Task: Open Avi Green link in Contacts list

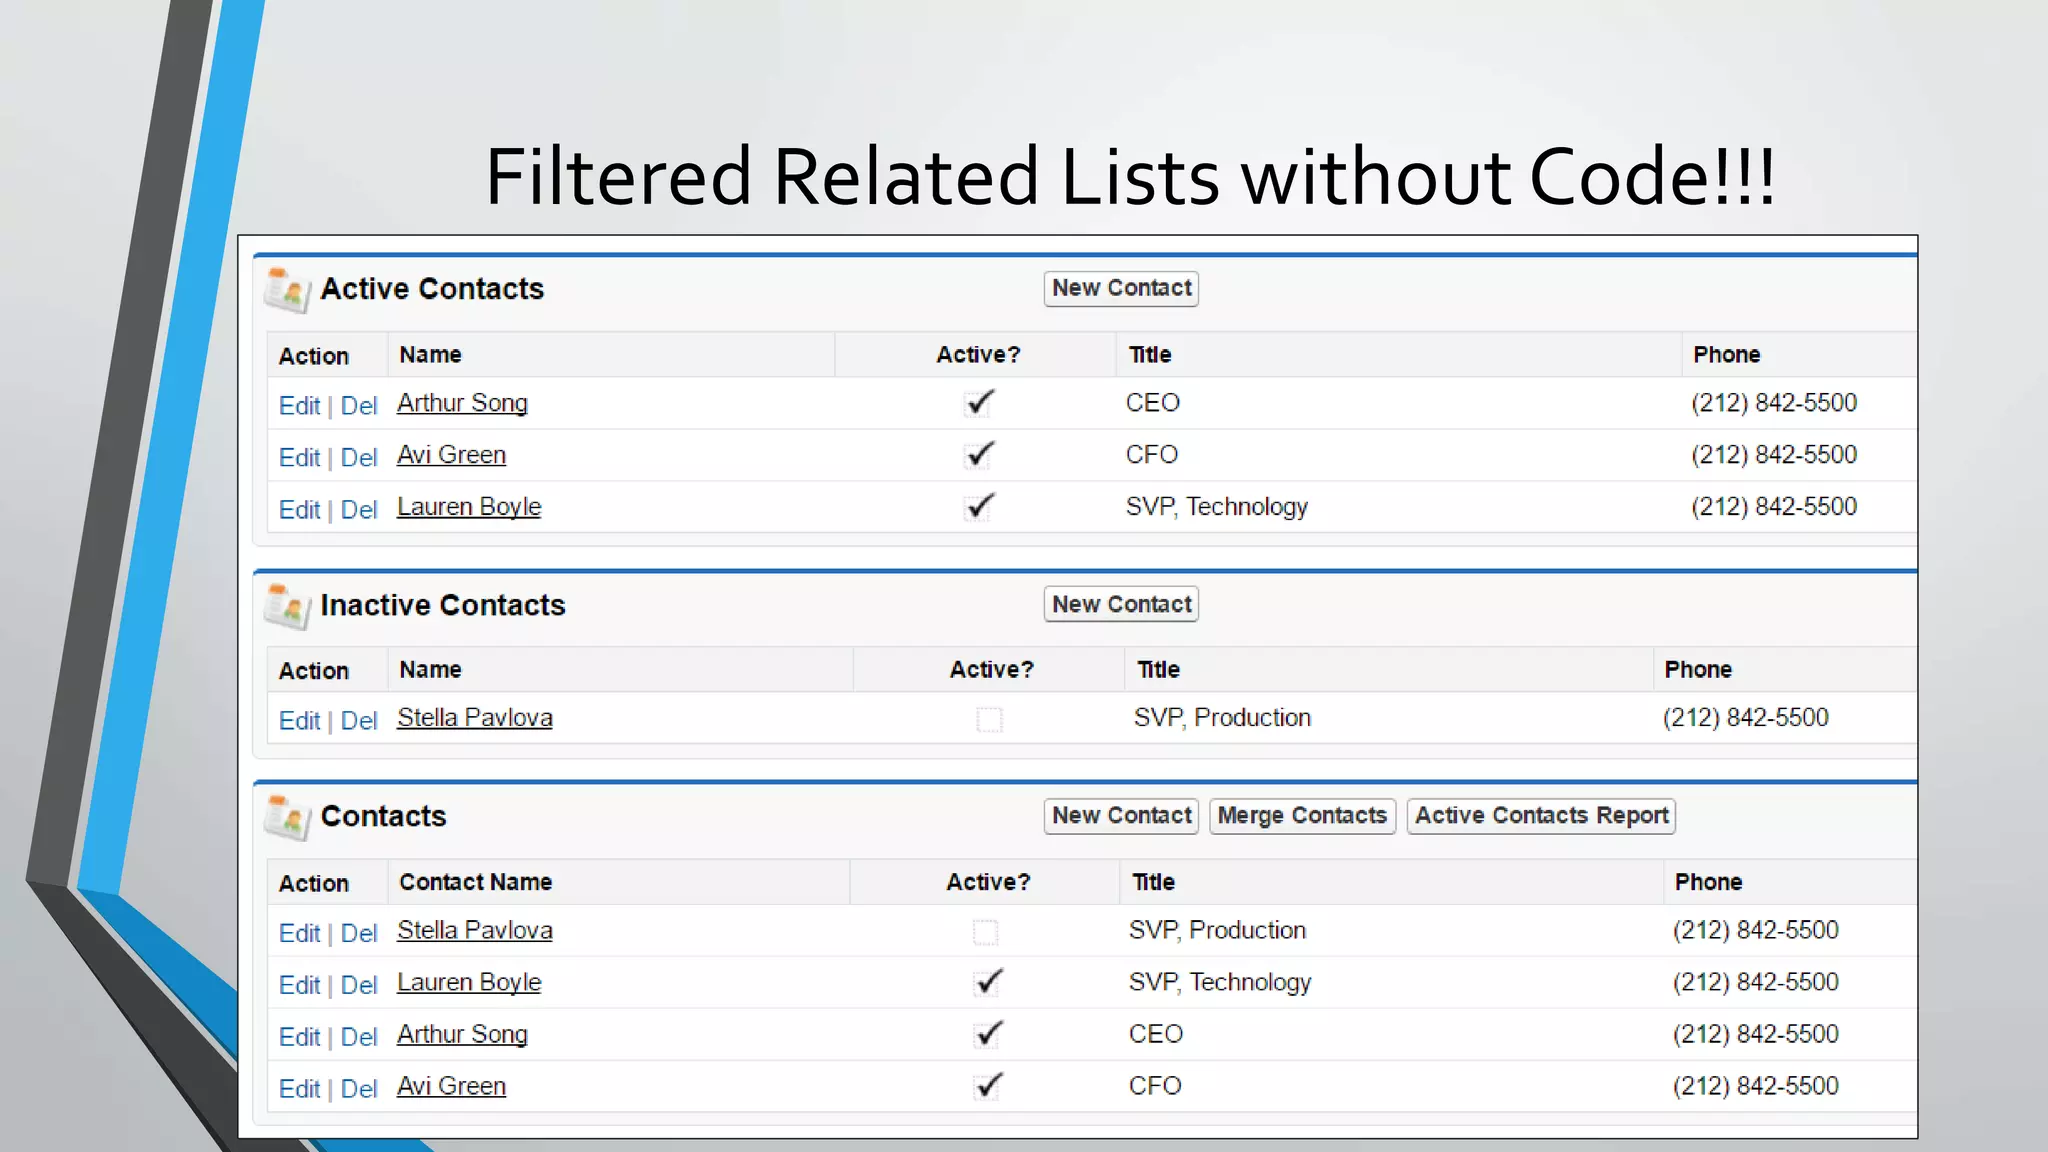Action: [451, 1086]
